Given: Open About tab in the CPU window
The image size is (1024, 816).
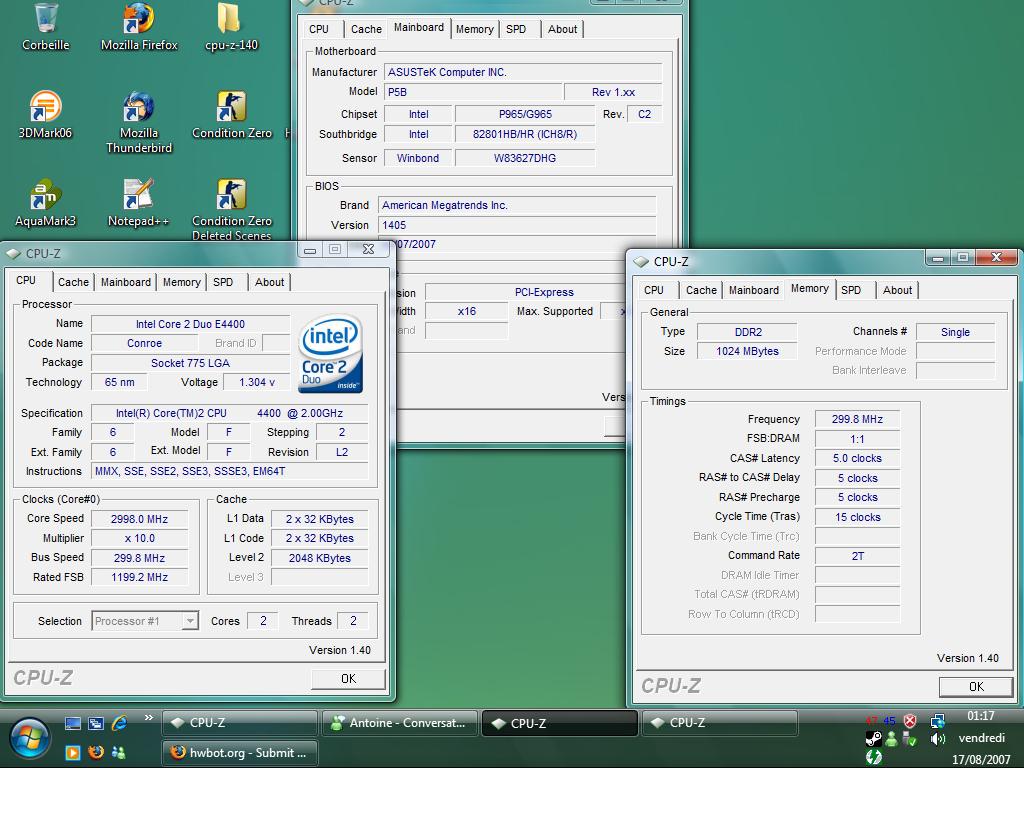Looking at the screenshot, I should click(x=269, y=282).
